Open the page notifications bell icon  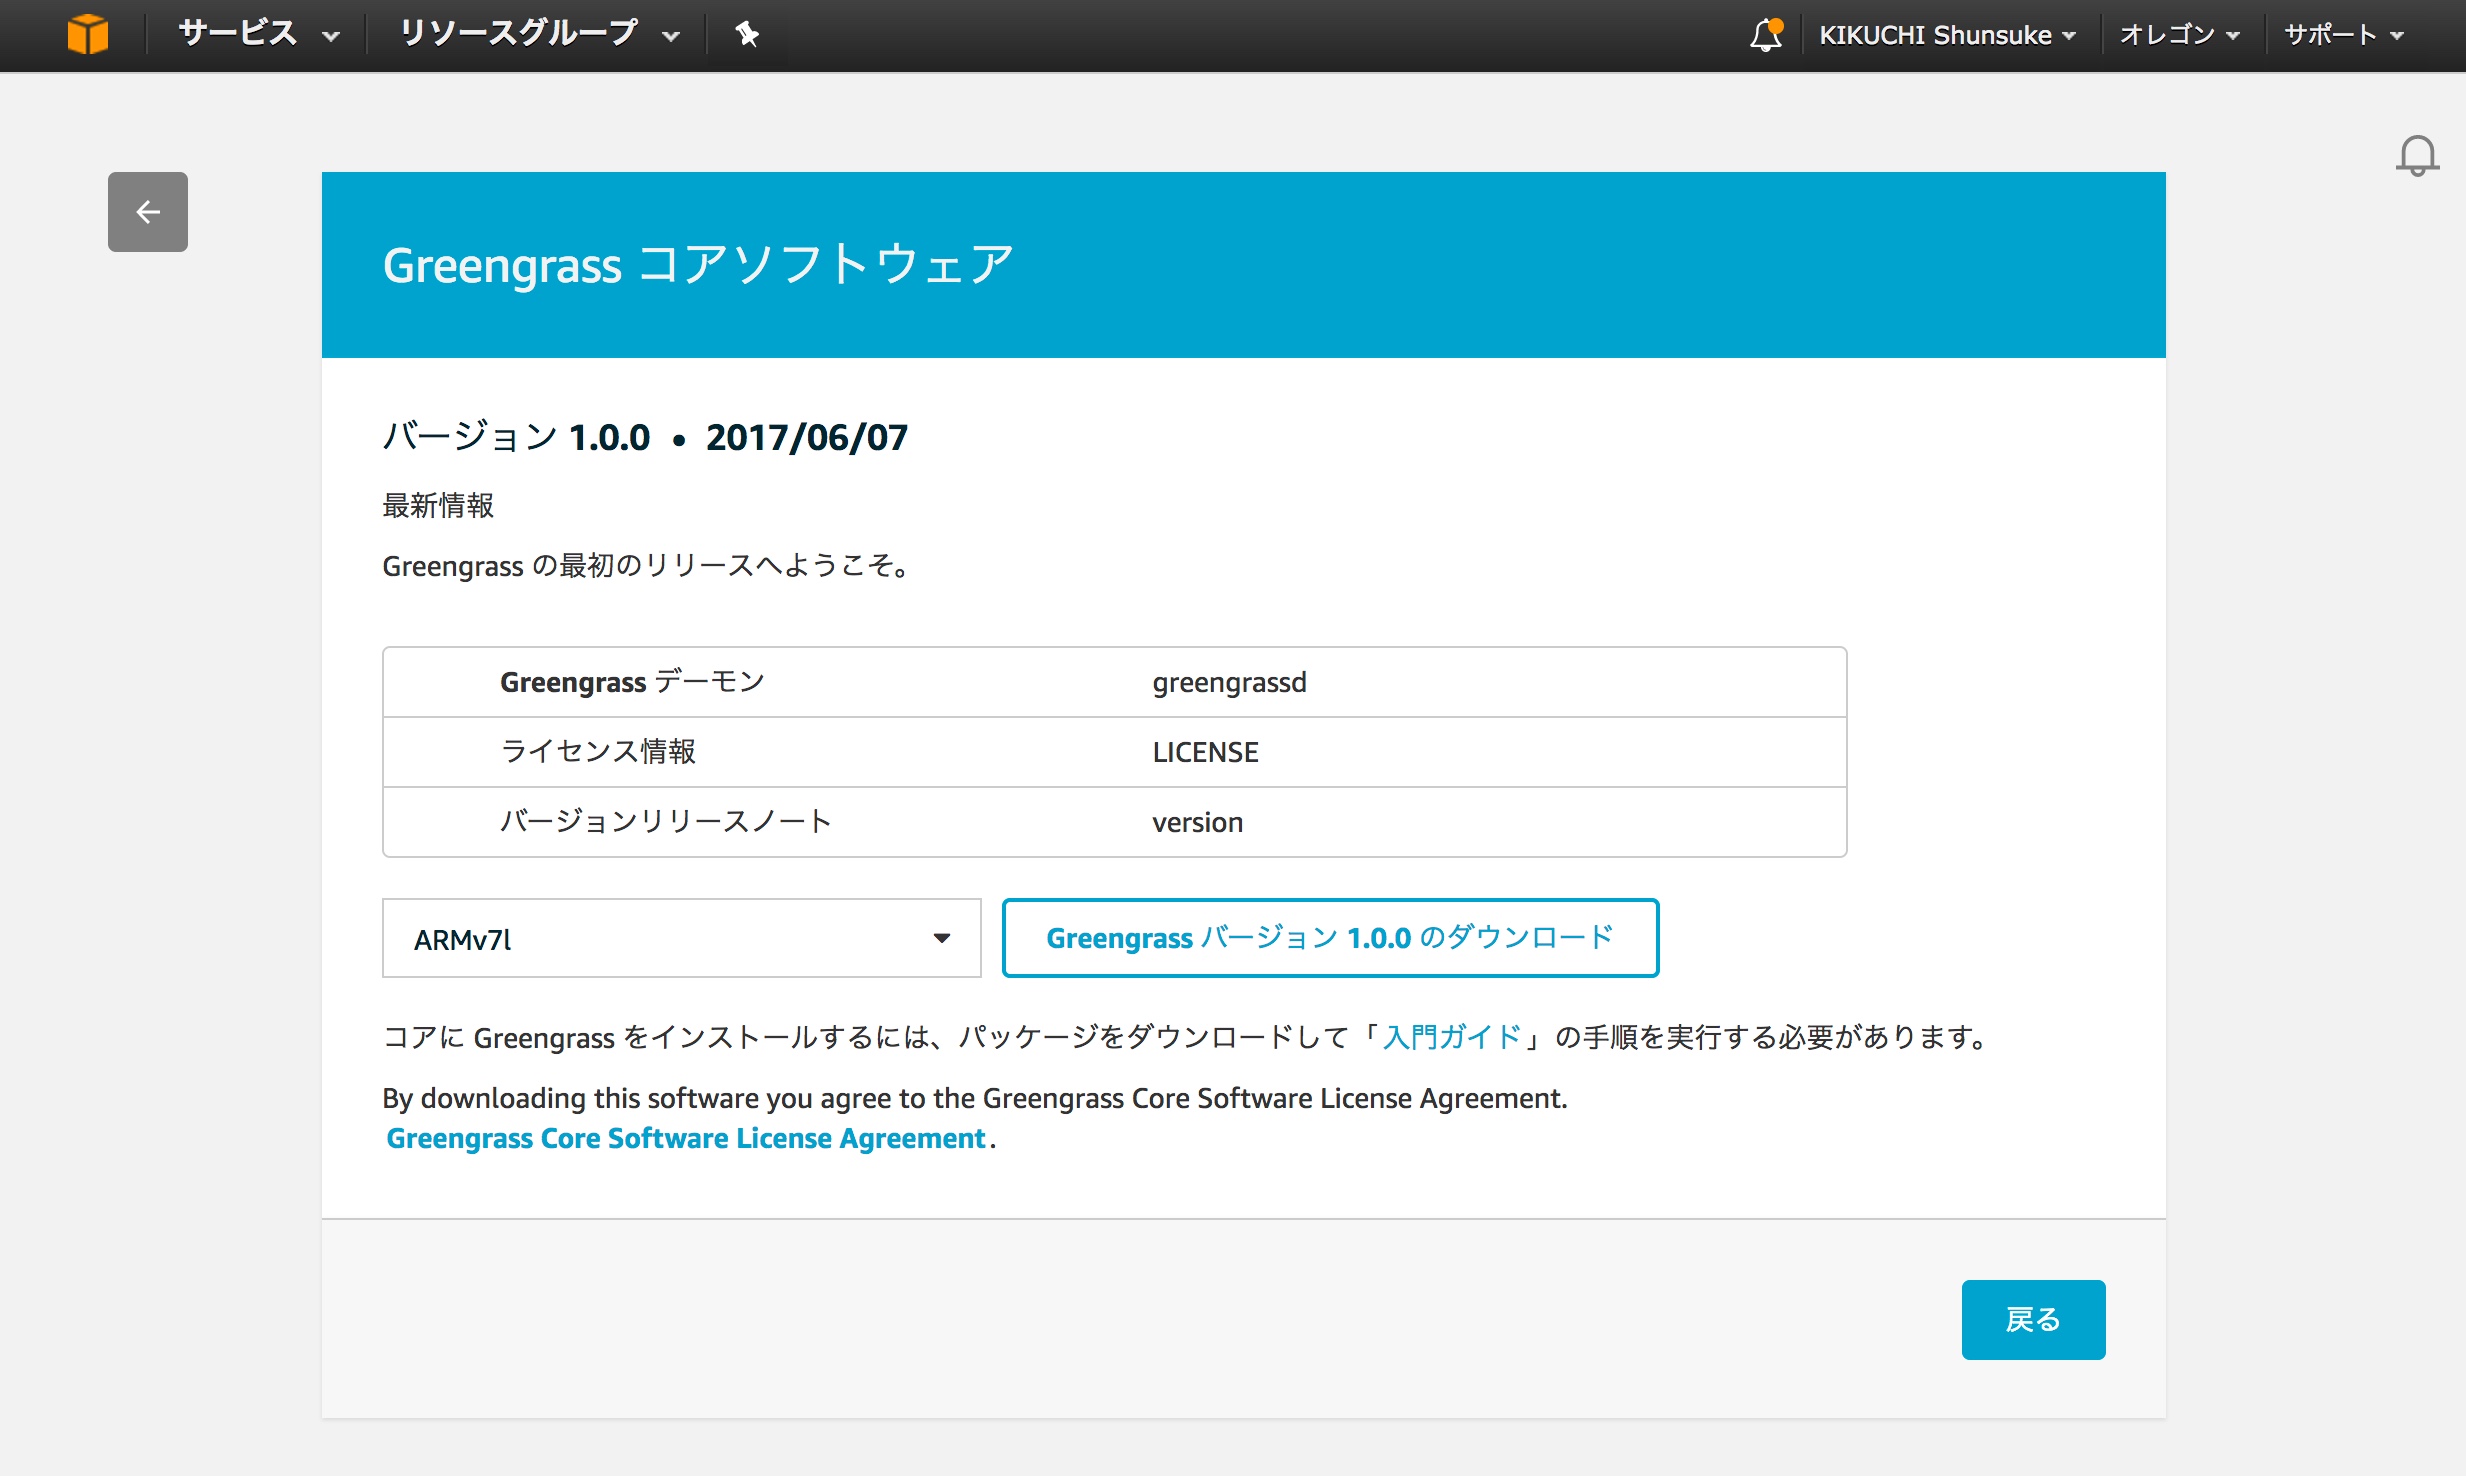tap(2417, 156)
